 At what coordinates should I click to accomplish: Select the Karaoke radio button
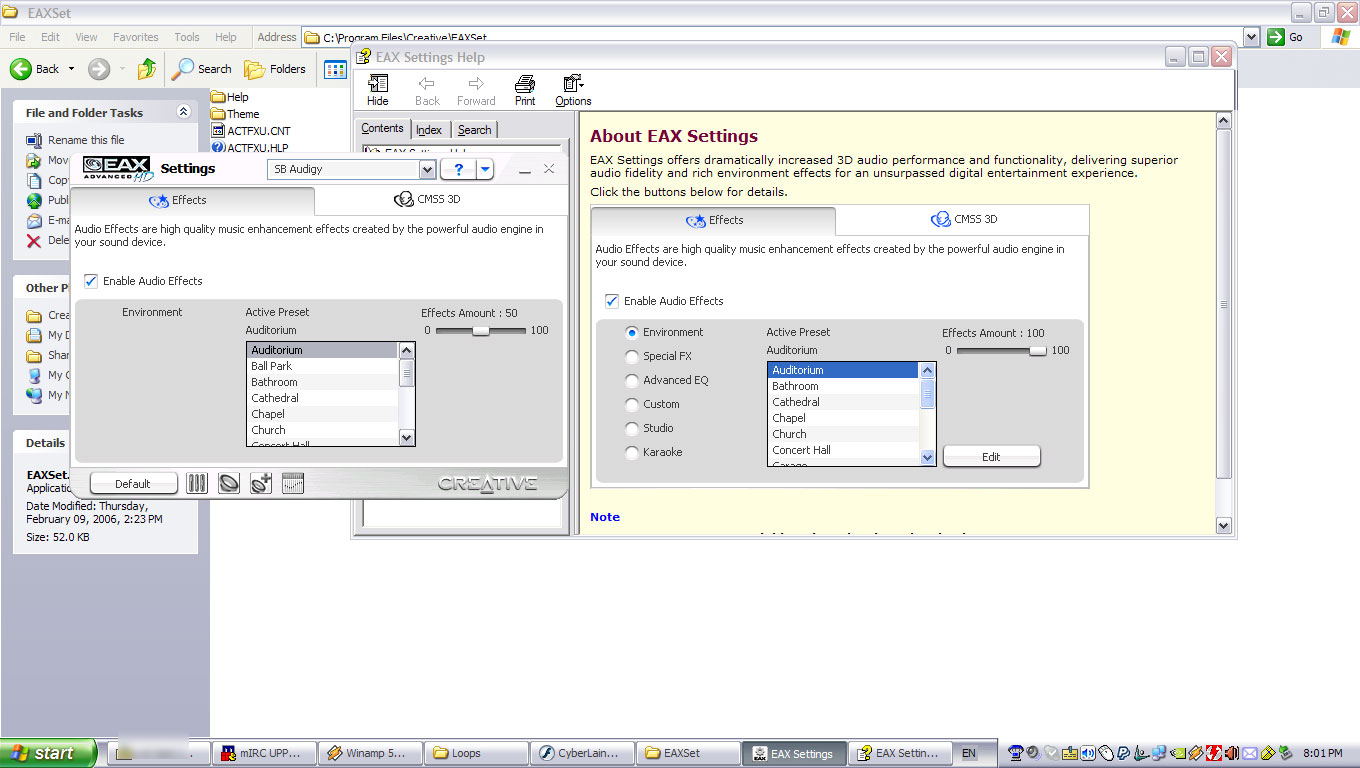[x=632, y=452]
